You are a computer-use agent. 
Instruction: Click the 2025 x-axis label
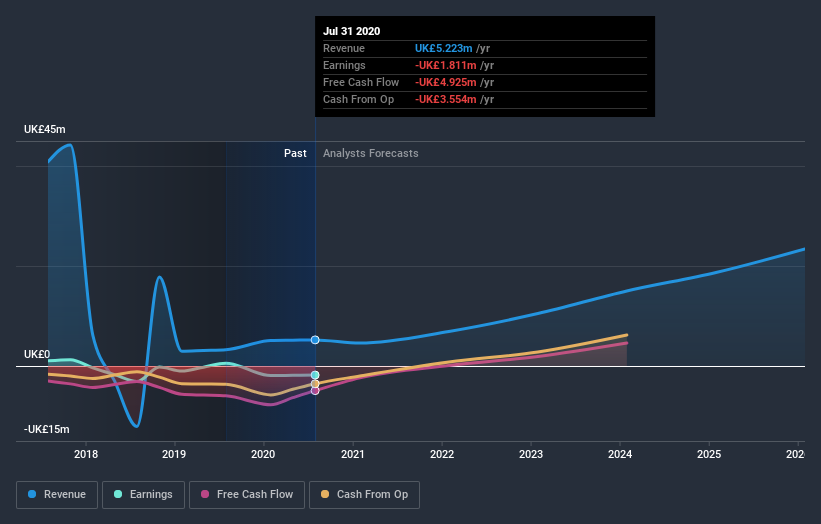point(709,454)
